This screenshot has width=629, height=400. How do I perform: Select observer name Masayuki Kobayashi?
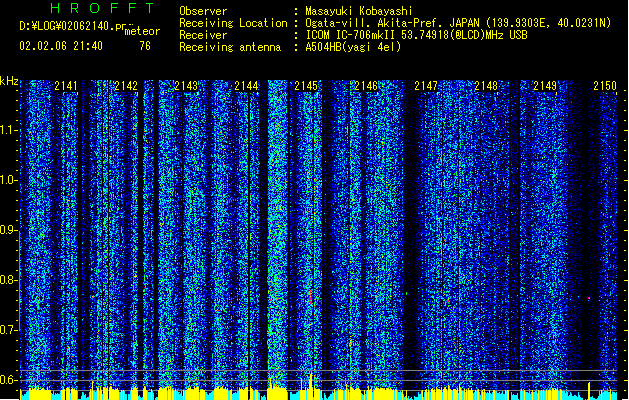point(359,11)
